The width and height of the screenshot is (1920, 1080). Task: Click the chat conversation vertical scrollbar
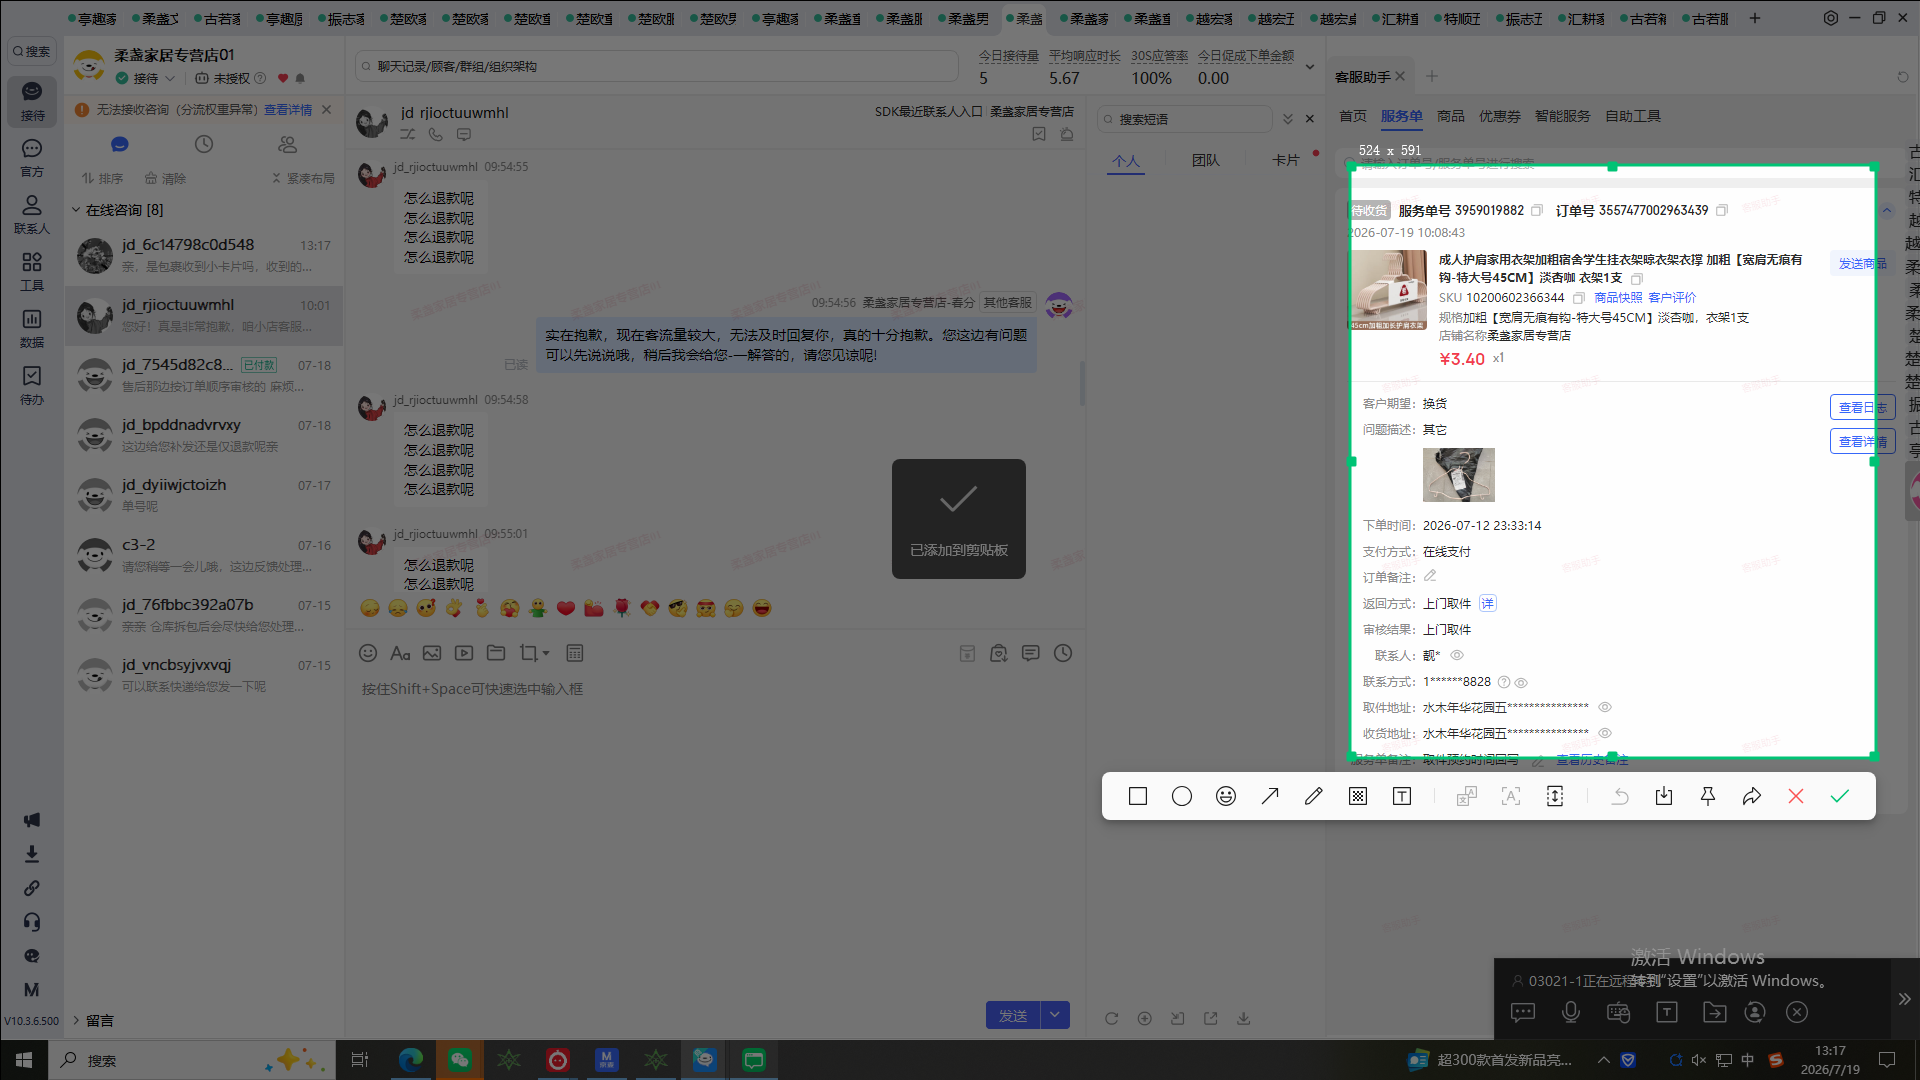[x=1081, y=383]
